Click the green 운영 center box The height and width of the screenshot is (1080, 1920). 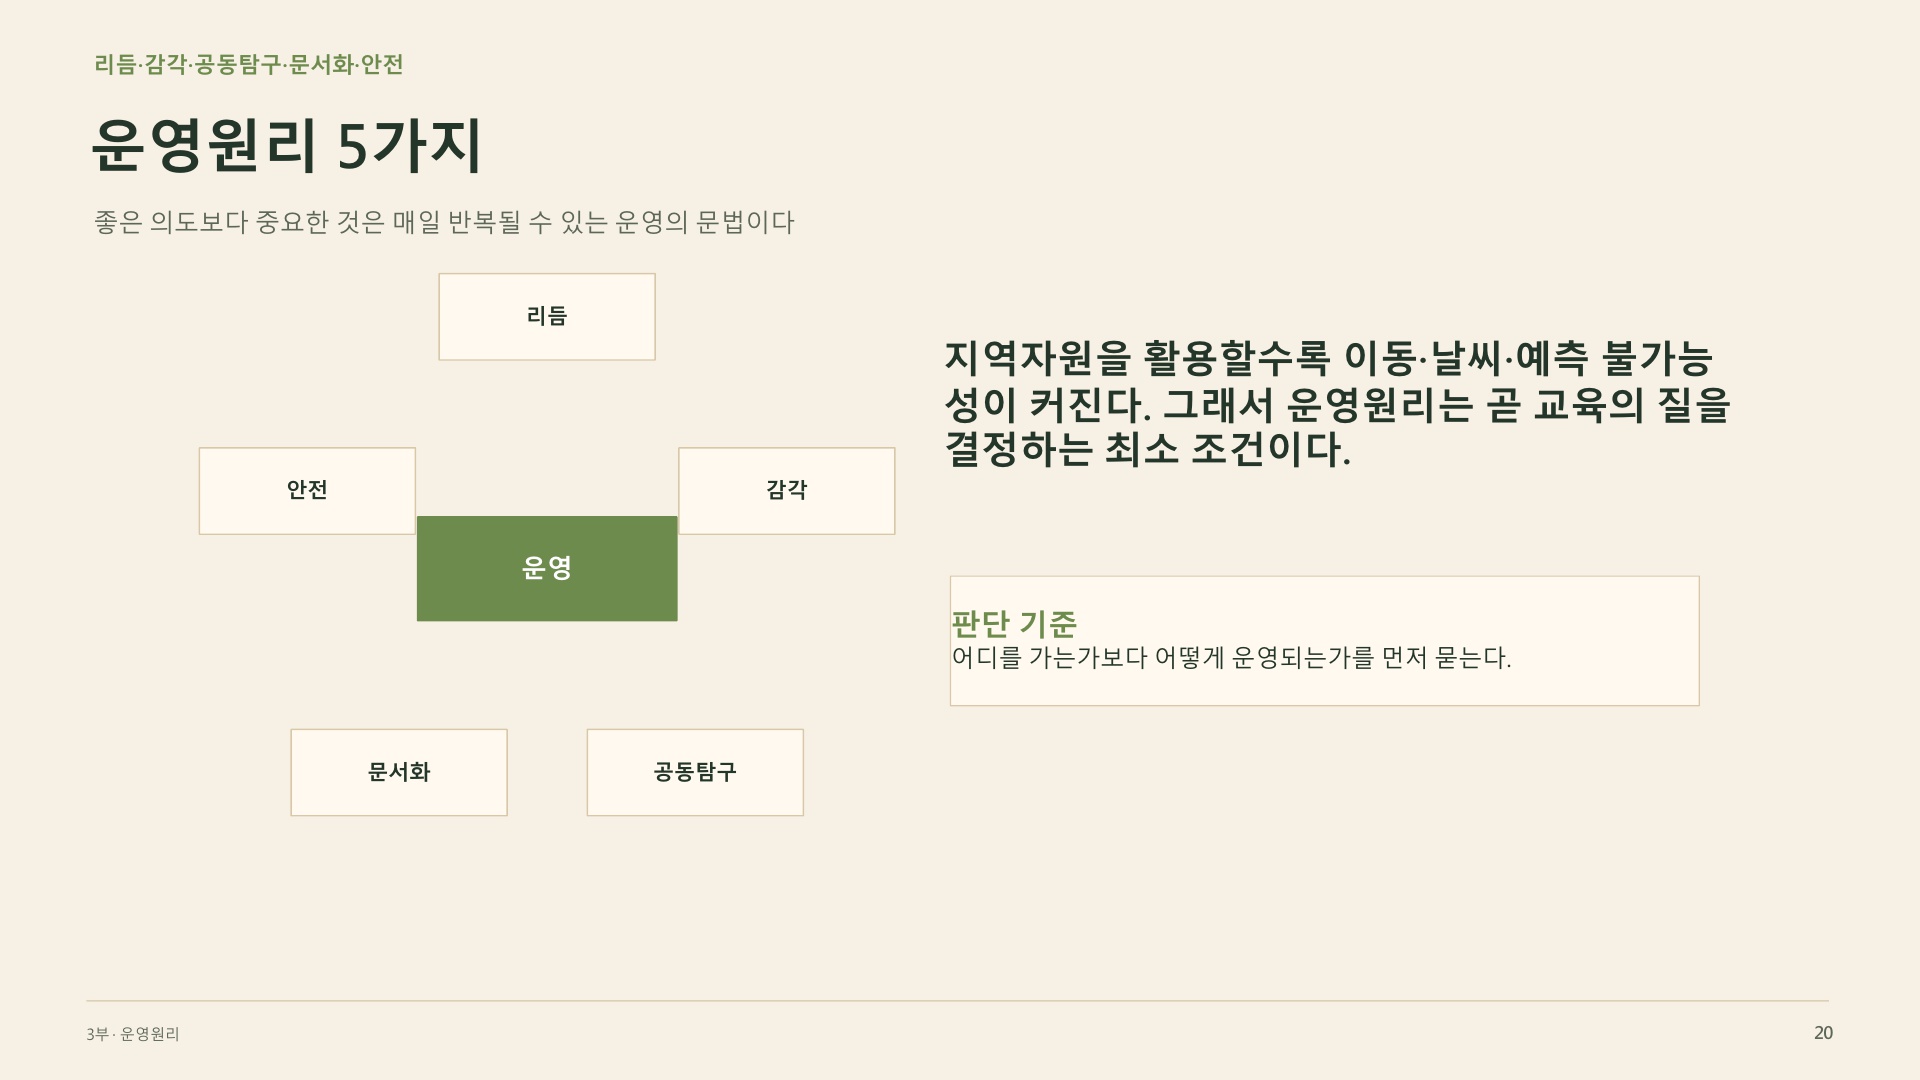[547, 569]
